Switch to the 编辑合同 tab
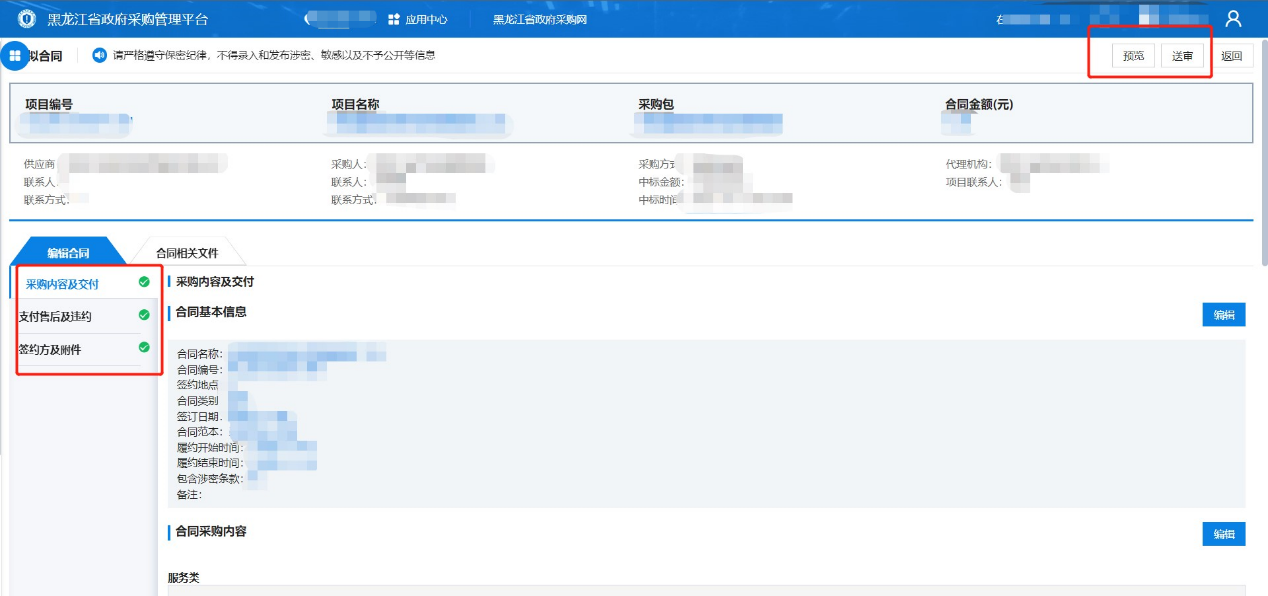The height and width of the screenshot is (596, 1268). [68, 253]
